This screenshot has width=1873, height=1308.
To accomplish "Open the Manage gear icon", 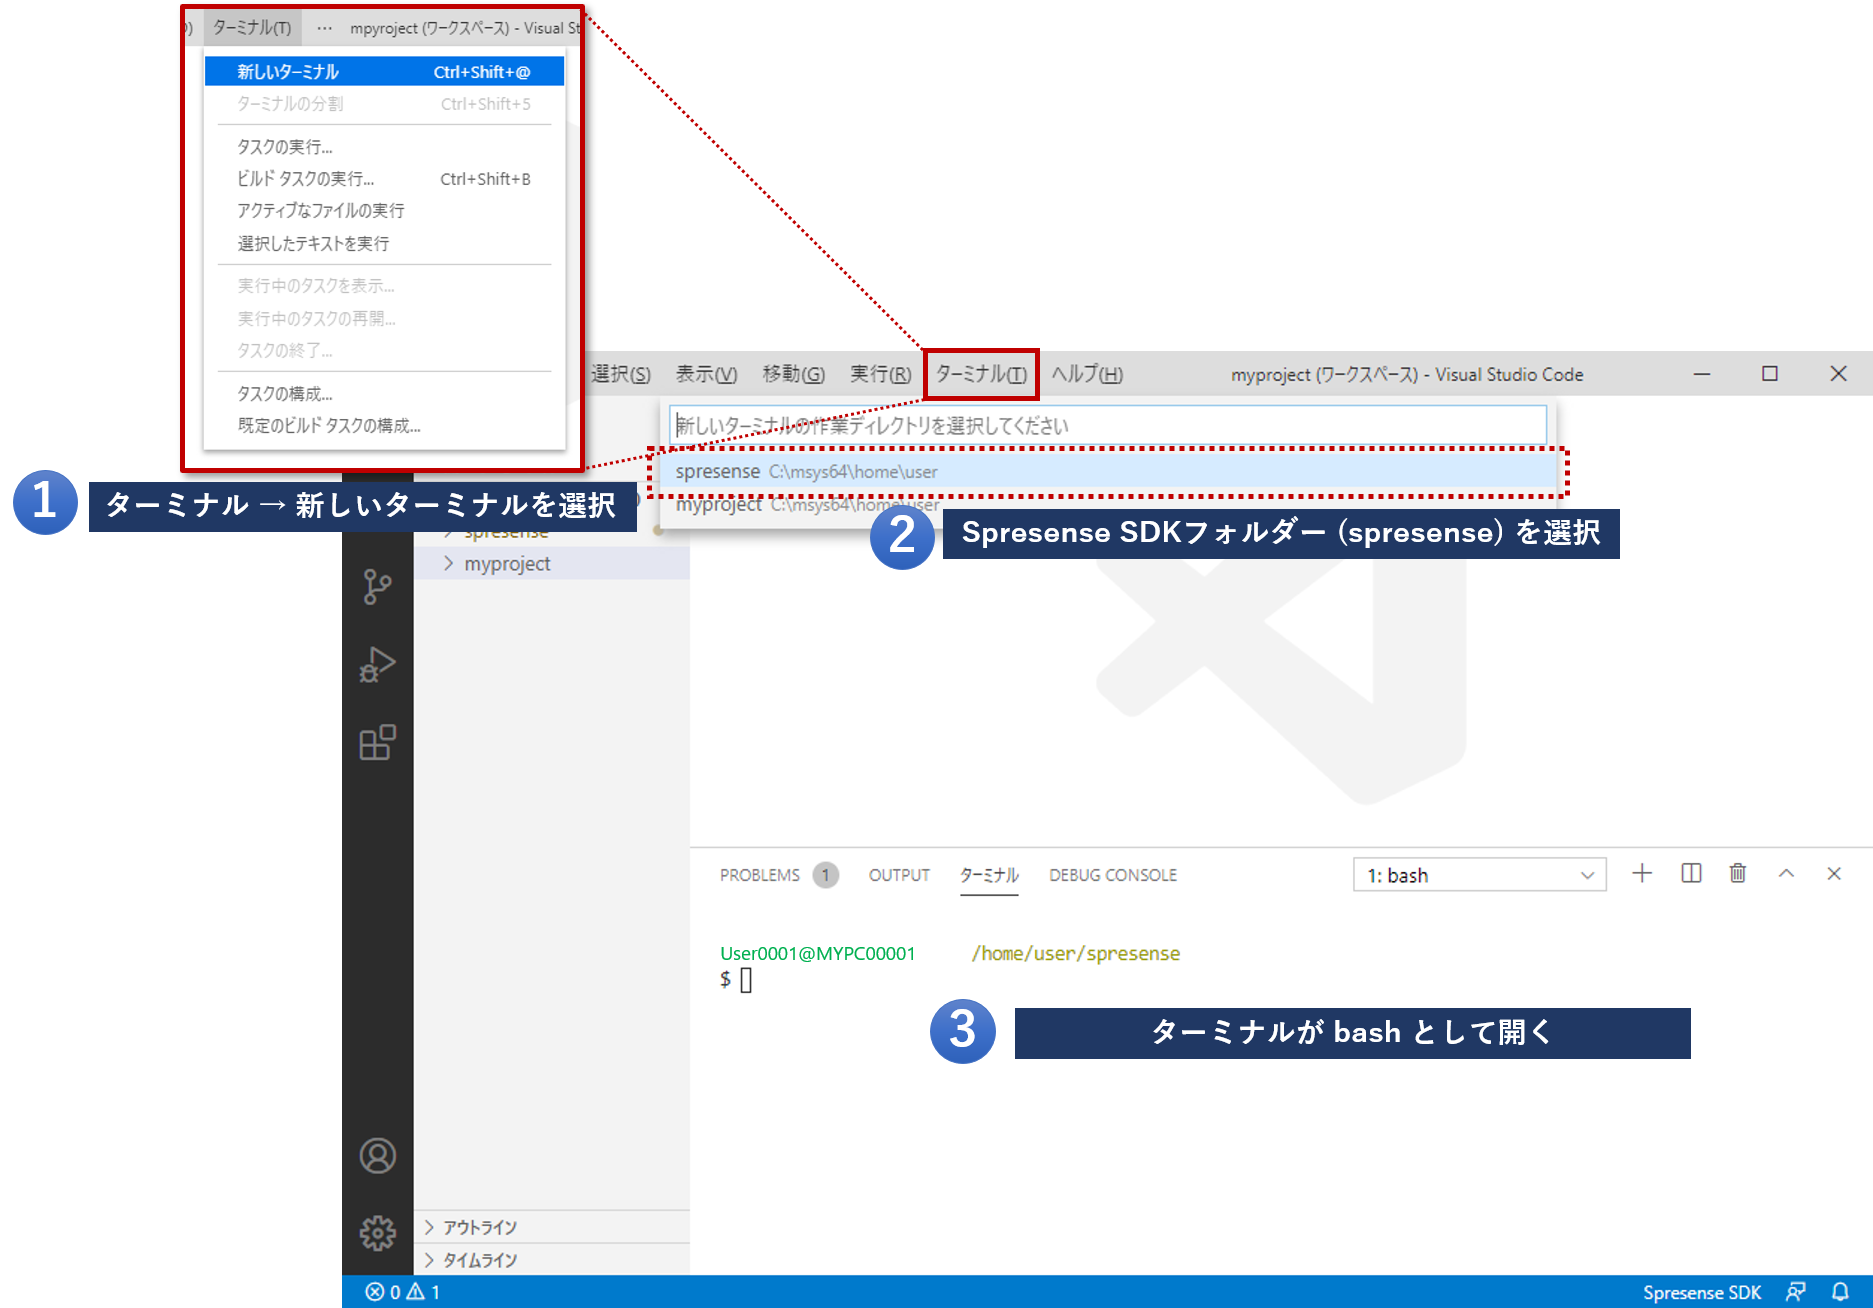I will (377, 1233).
